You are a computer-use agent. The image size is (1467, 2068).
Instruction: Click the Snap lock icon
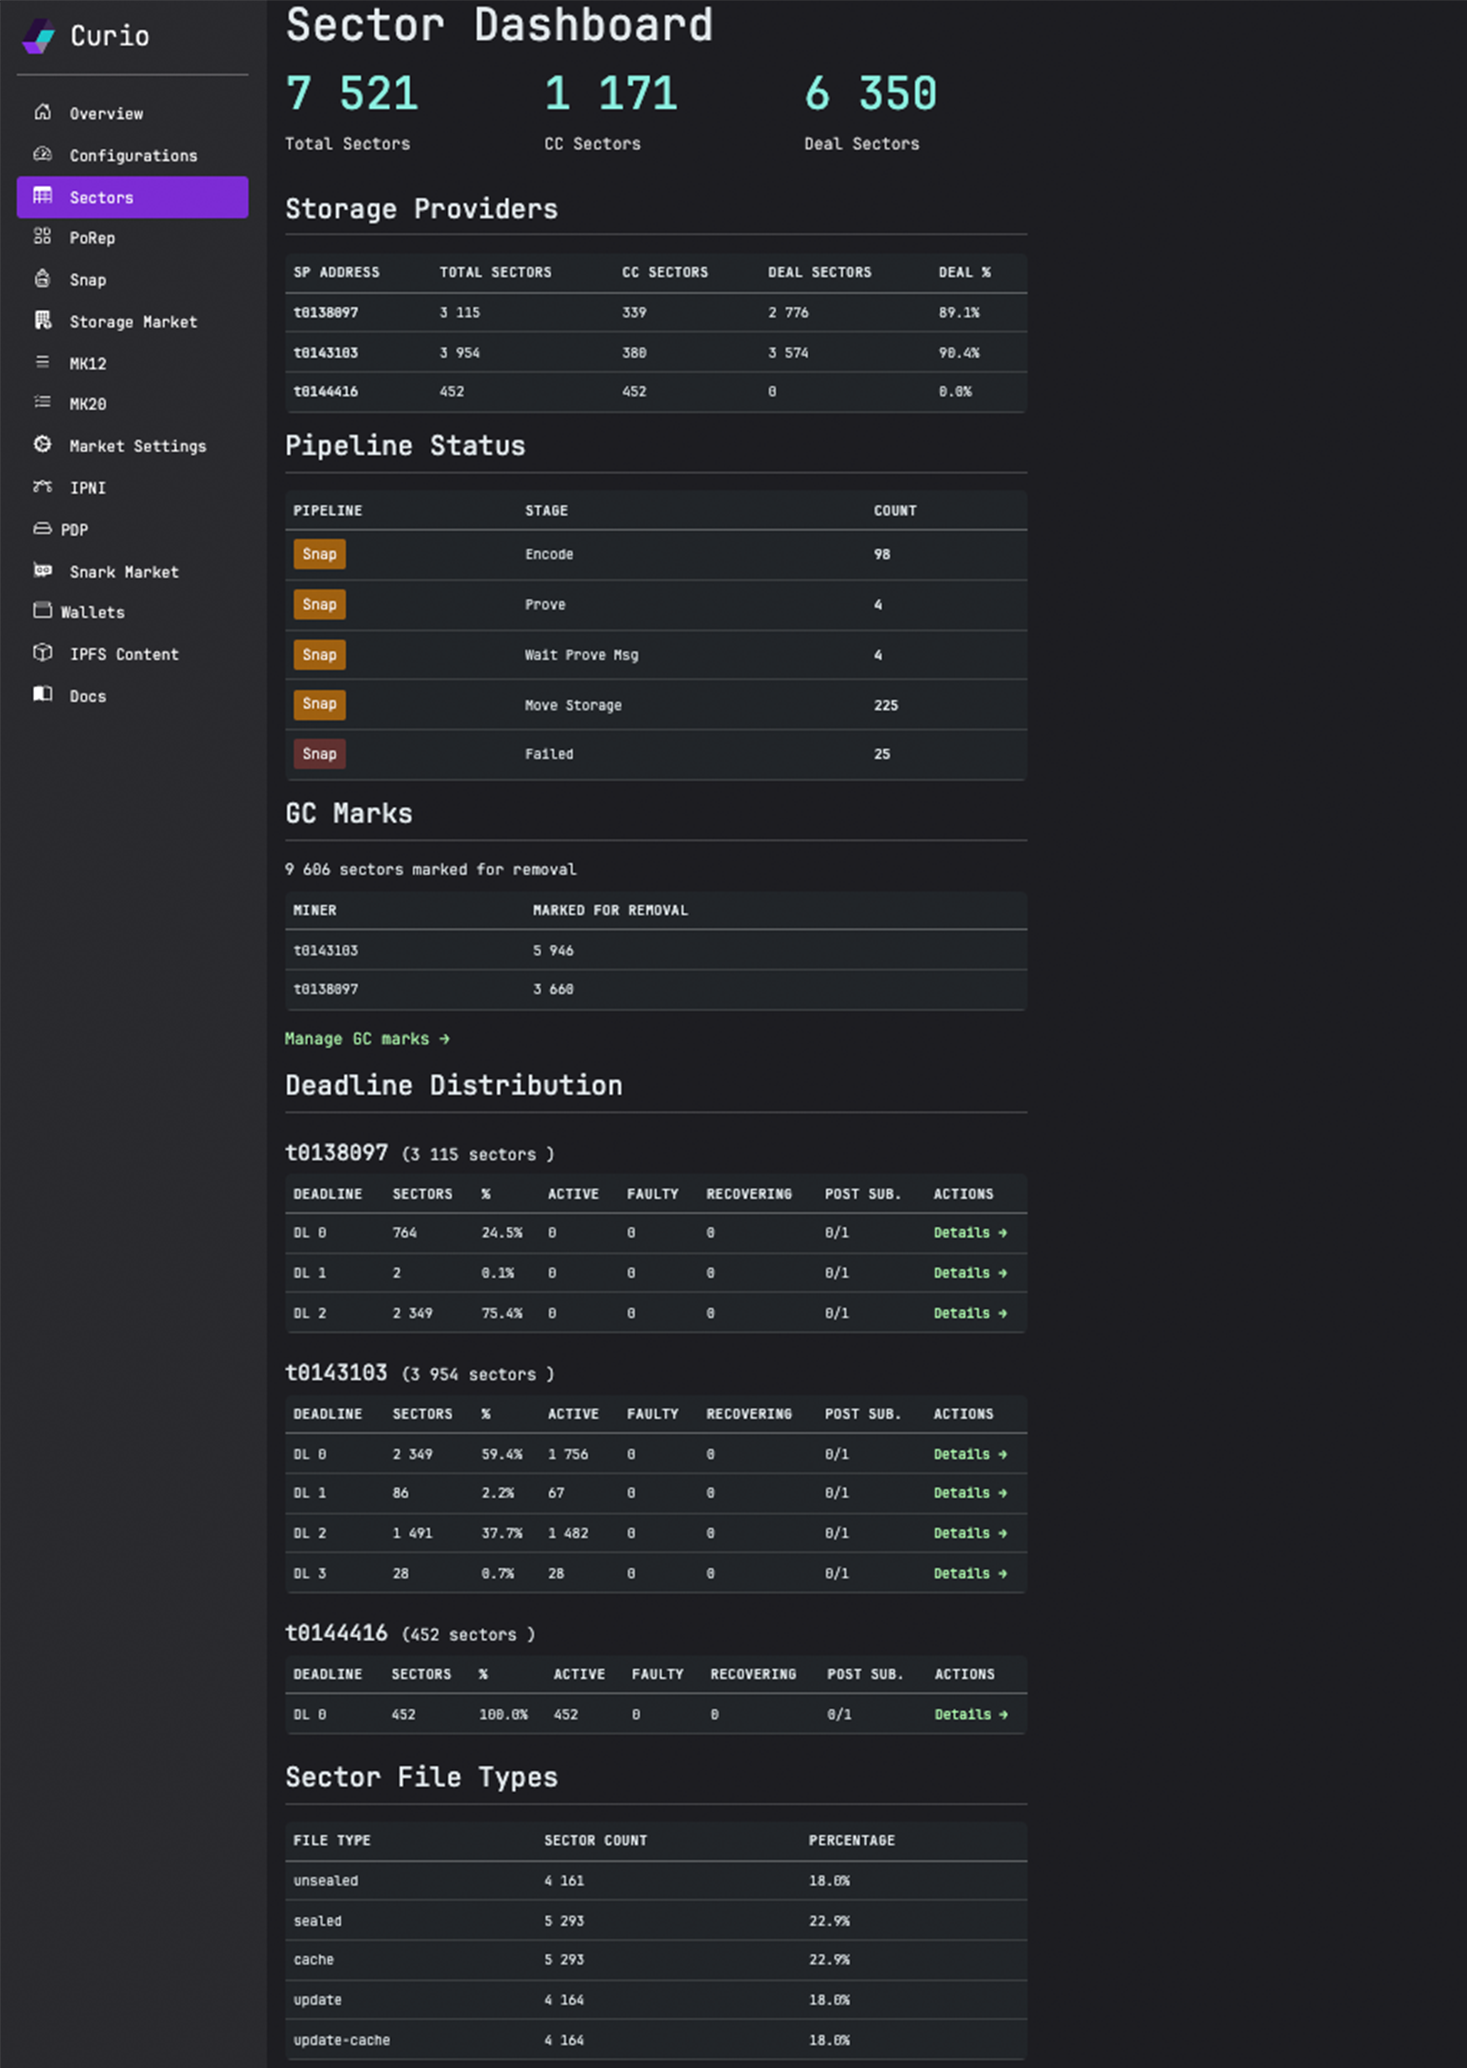click(42, 279)
